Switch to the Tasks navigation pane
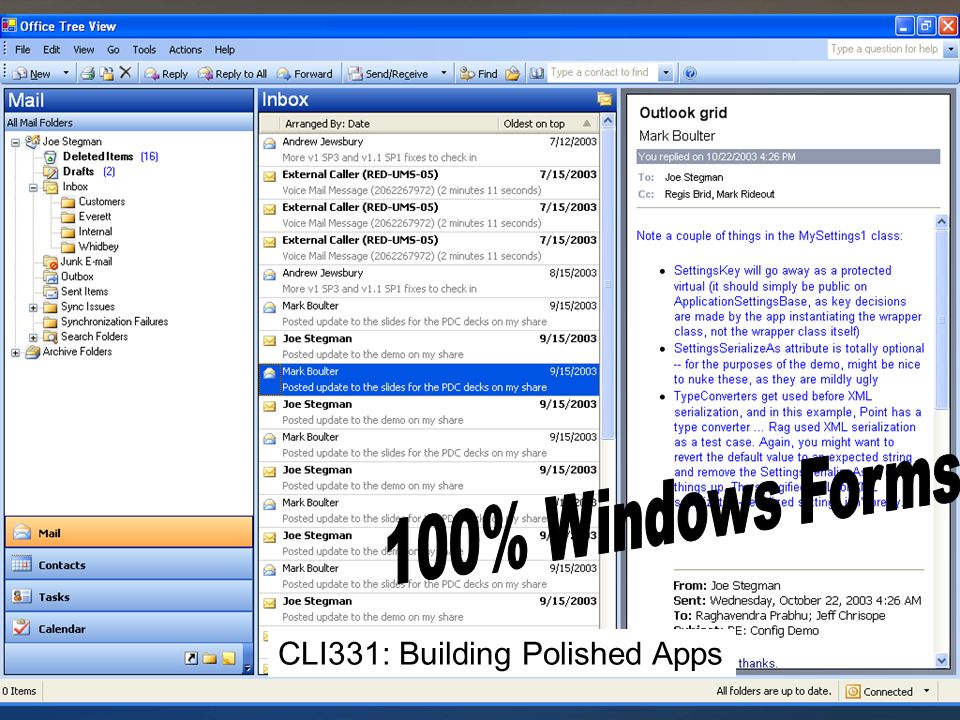This screenshot has height=720, width=960. pyautogui.click(x=129, y=596)
